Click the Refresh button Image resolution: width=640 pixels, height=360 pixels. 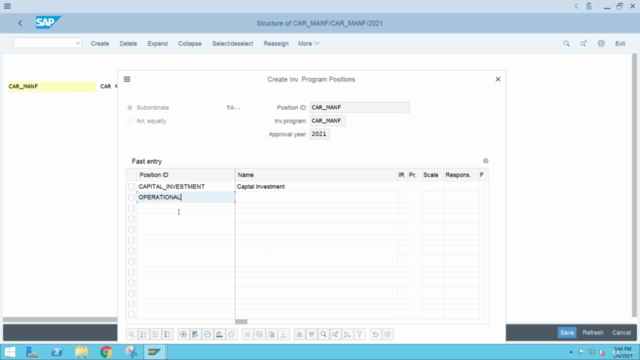pyautogui.click(x=593, y=333)
